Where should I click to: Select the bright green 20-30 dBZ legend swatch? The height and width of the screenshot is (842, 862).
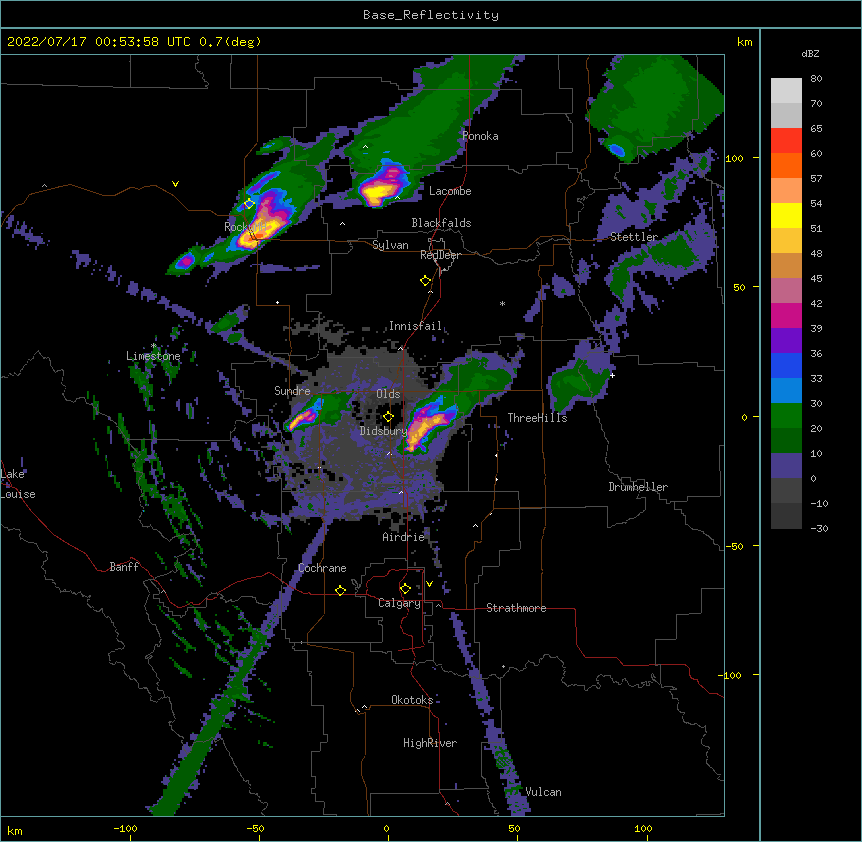point(786,416)
